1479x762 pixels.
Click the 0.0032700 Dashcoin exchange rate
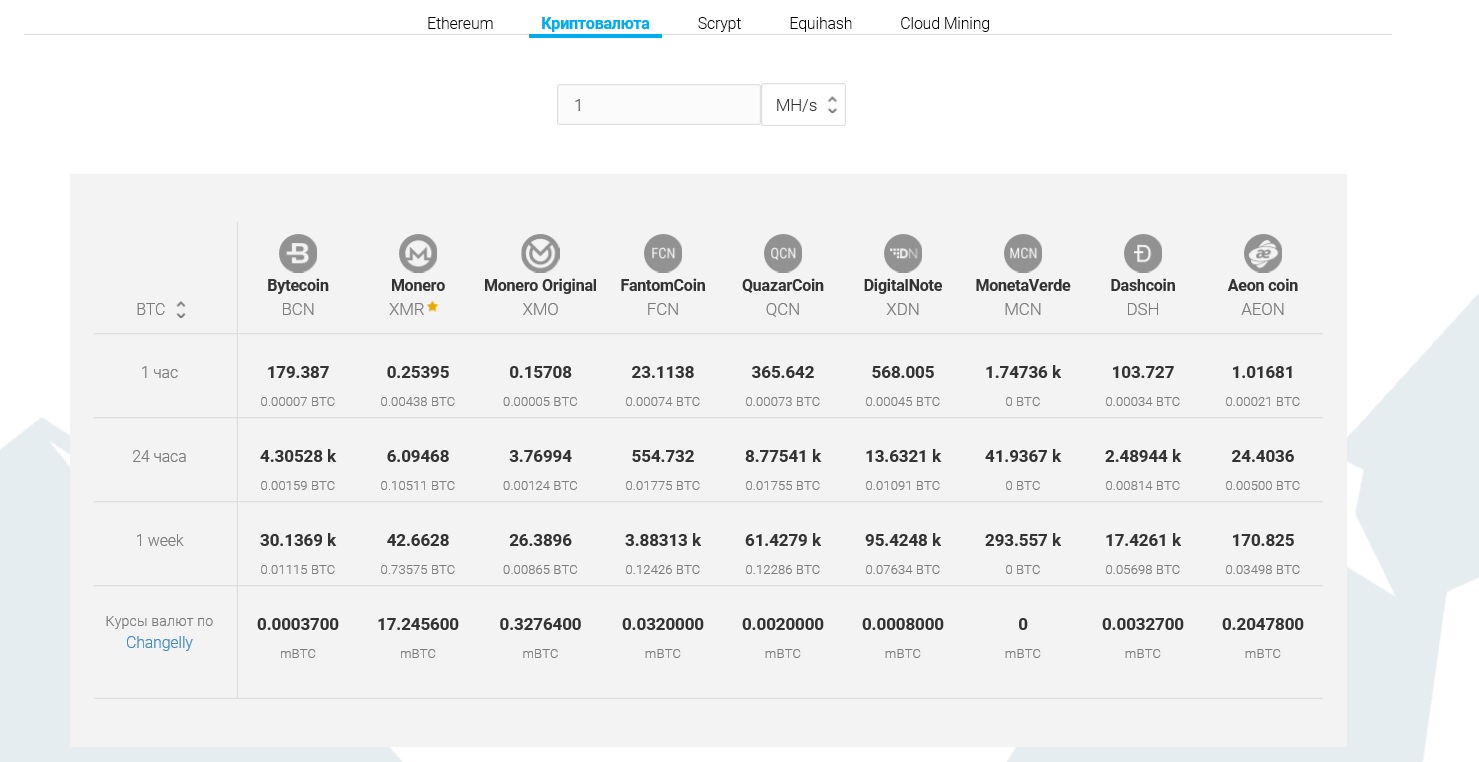[x=1143, y=624]
